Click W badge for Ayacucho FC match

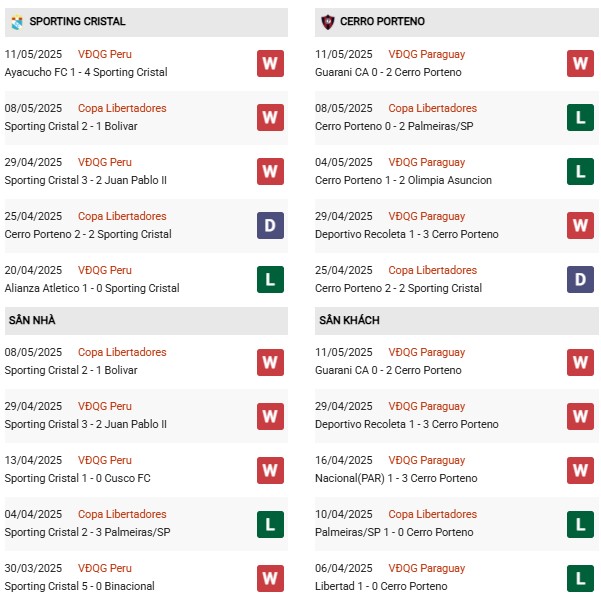[270, 63]
